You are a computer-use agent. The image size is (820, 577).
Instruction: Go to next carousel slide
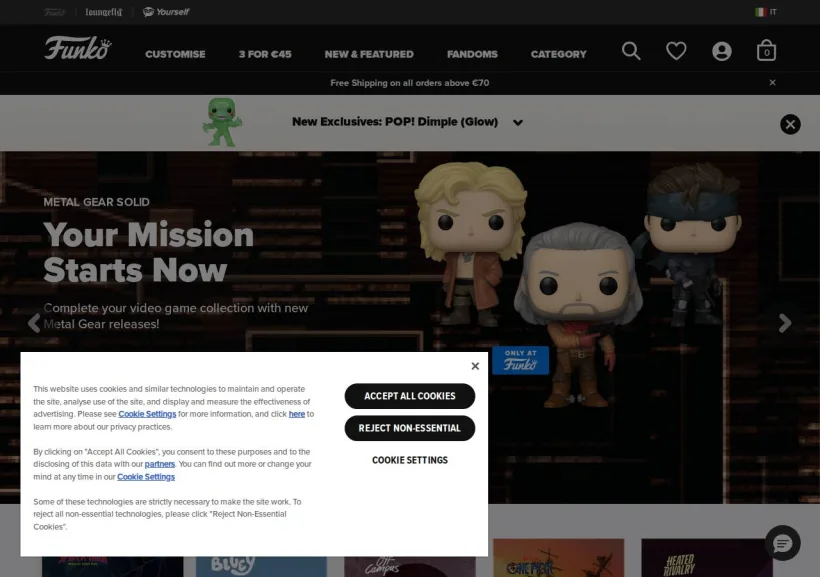pyautogui.click(x=785, y=323)
